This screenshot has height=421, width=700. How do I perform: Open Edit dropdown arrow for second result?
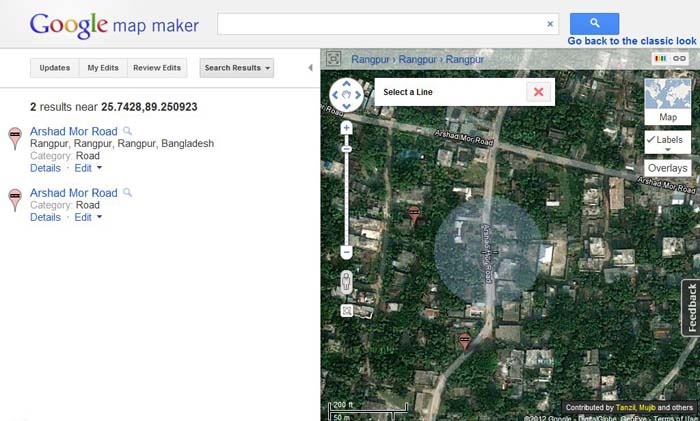[99, 217]
